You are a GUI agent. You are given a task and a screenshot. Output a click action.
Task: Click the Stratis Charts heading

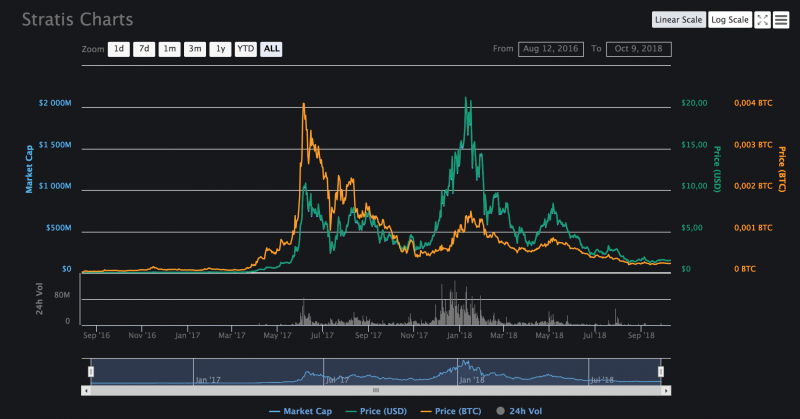point(78,19)
